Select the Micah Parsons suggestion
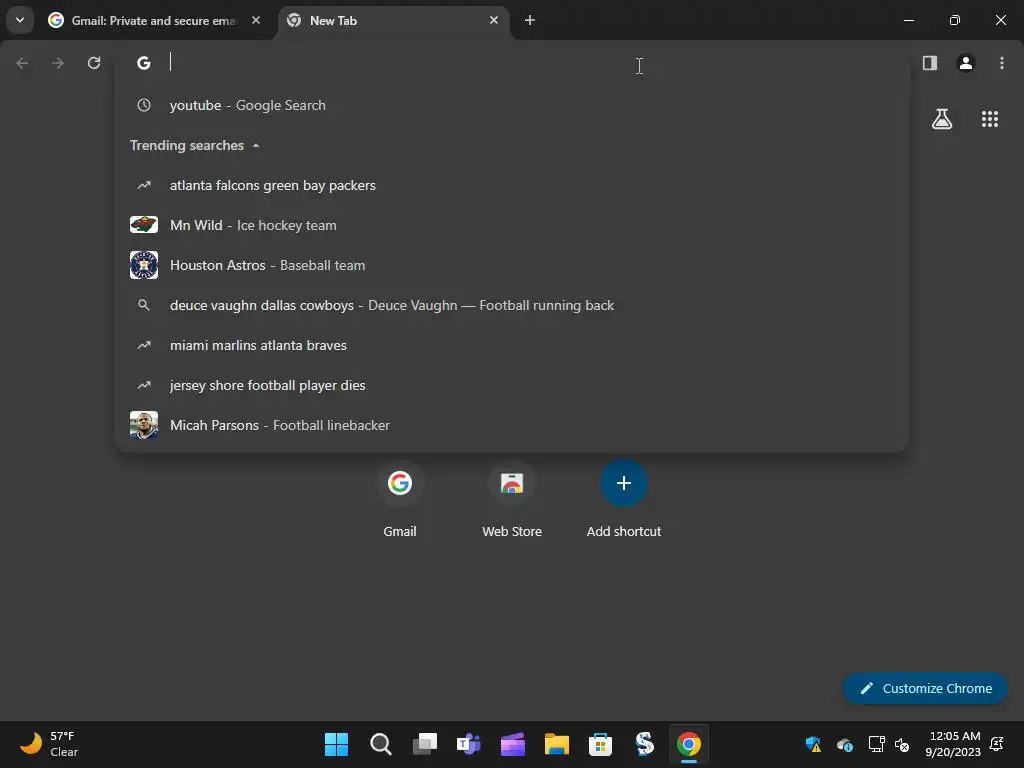The height and width of the screenshot is (768, 1024). click(512, 425)
